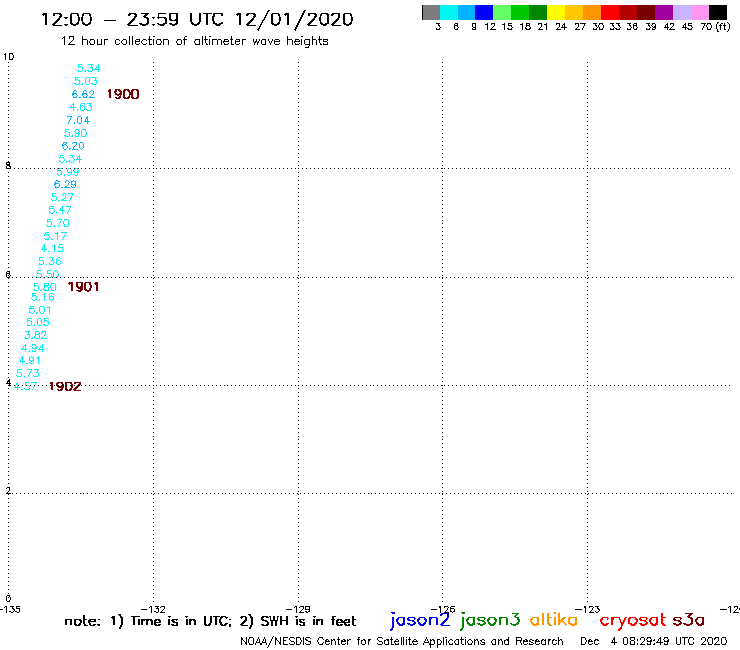The image size is (740, 650).
Task: Select the 5.16 wave height reading
Action: click(42, 297)
